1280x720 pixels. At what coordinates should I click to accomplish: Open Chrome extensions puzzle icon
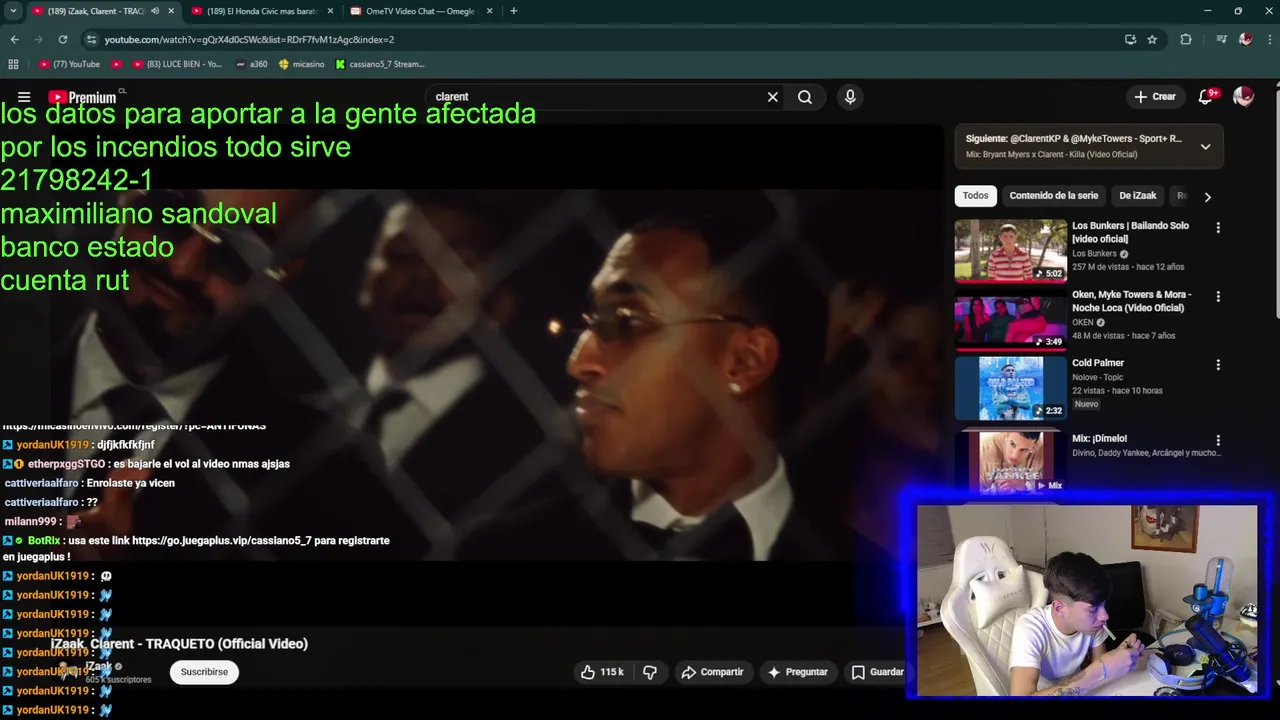coord(1186,39)
